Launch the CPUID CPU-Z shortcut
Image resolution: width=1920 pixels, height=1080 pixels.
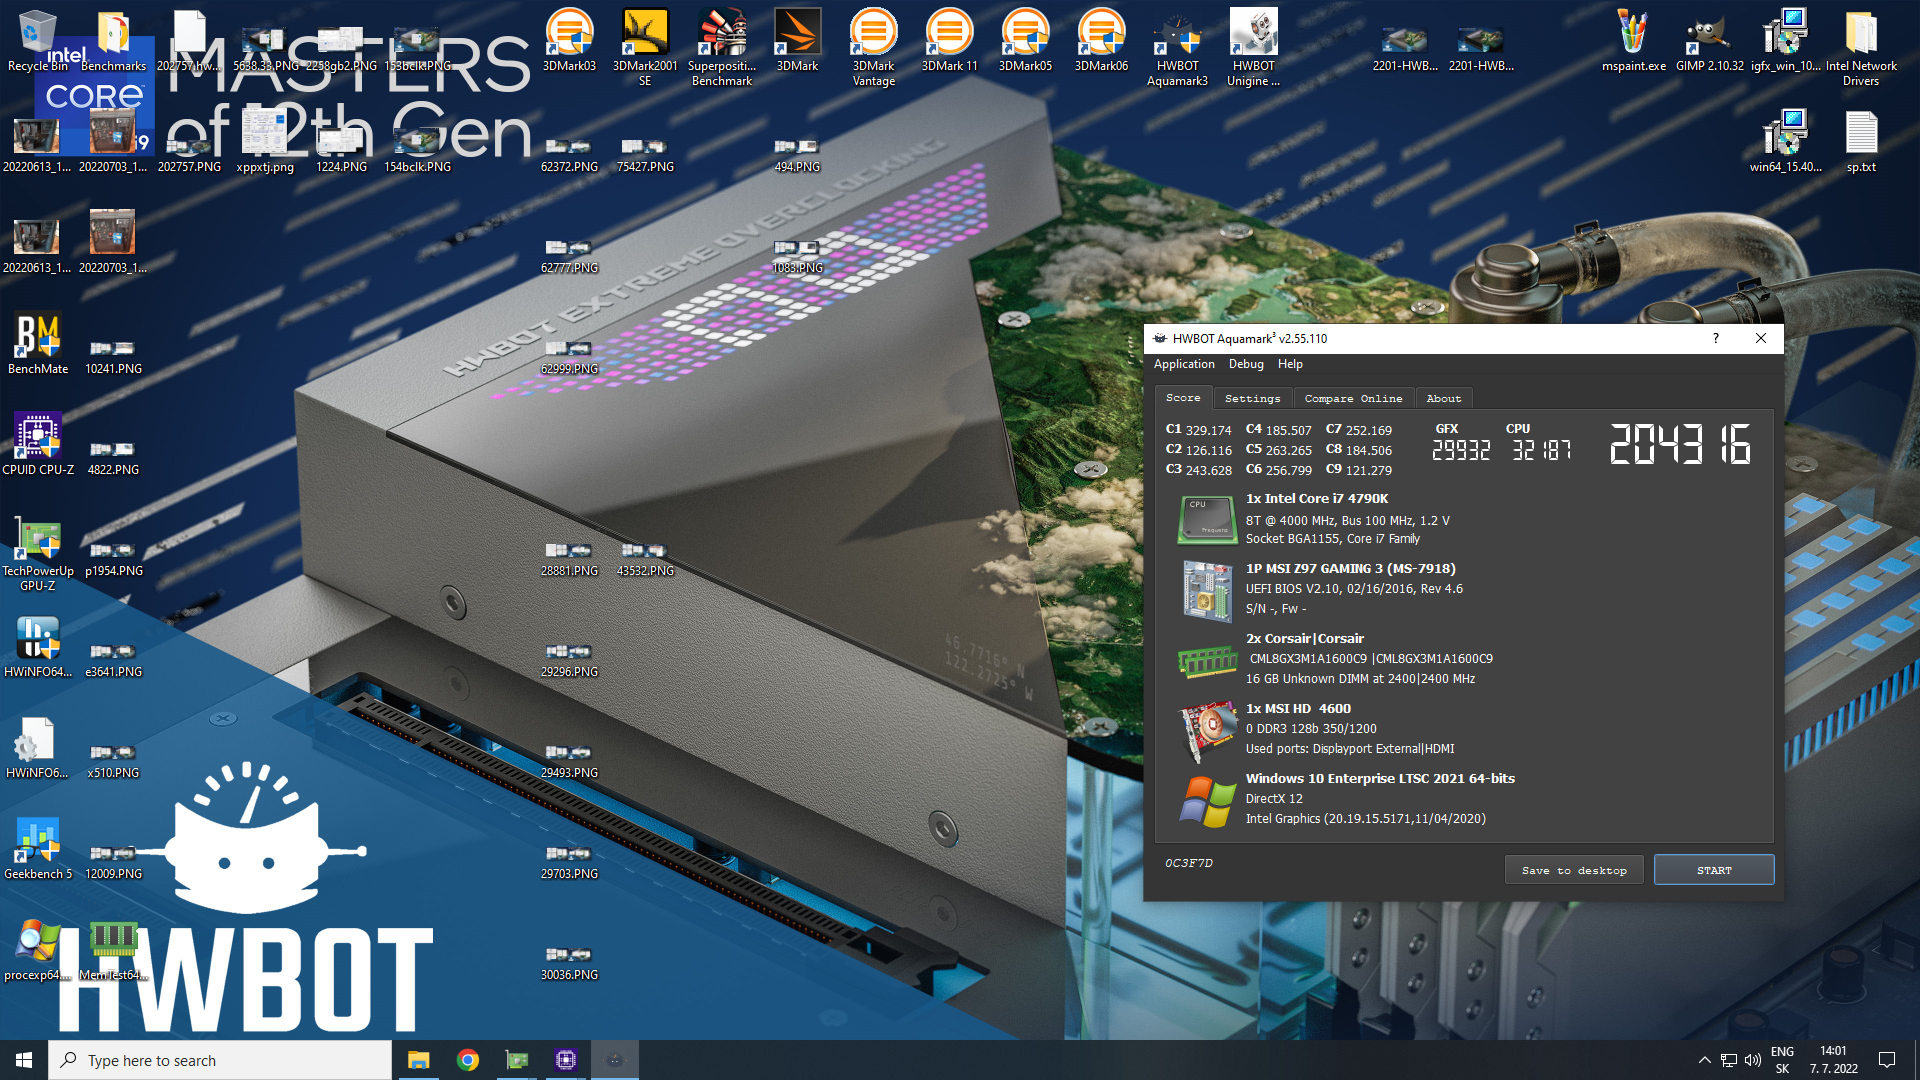point(37,445)
